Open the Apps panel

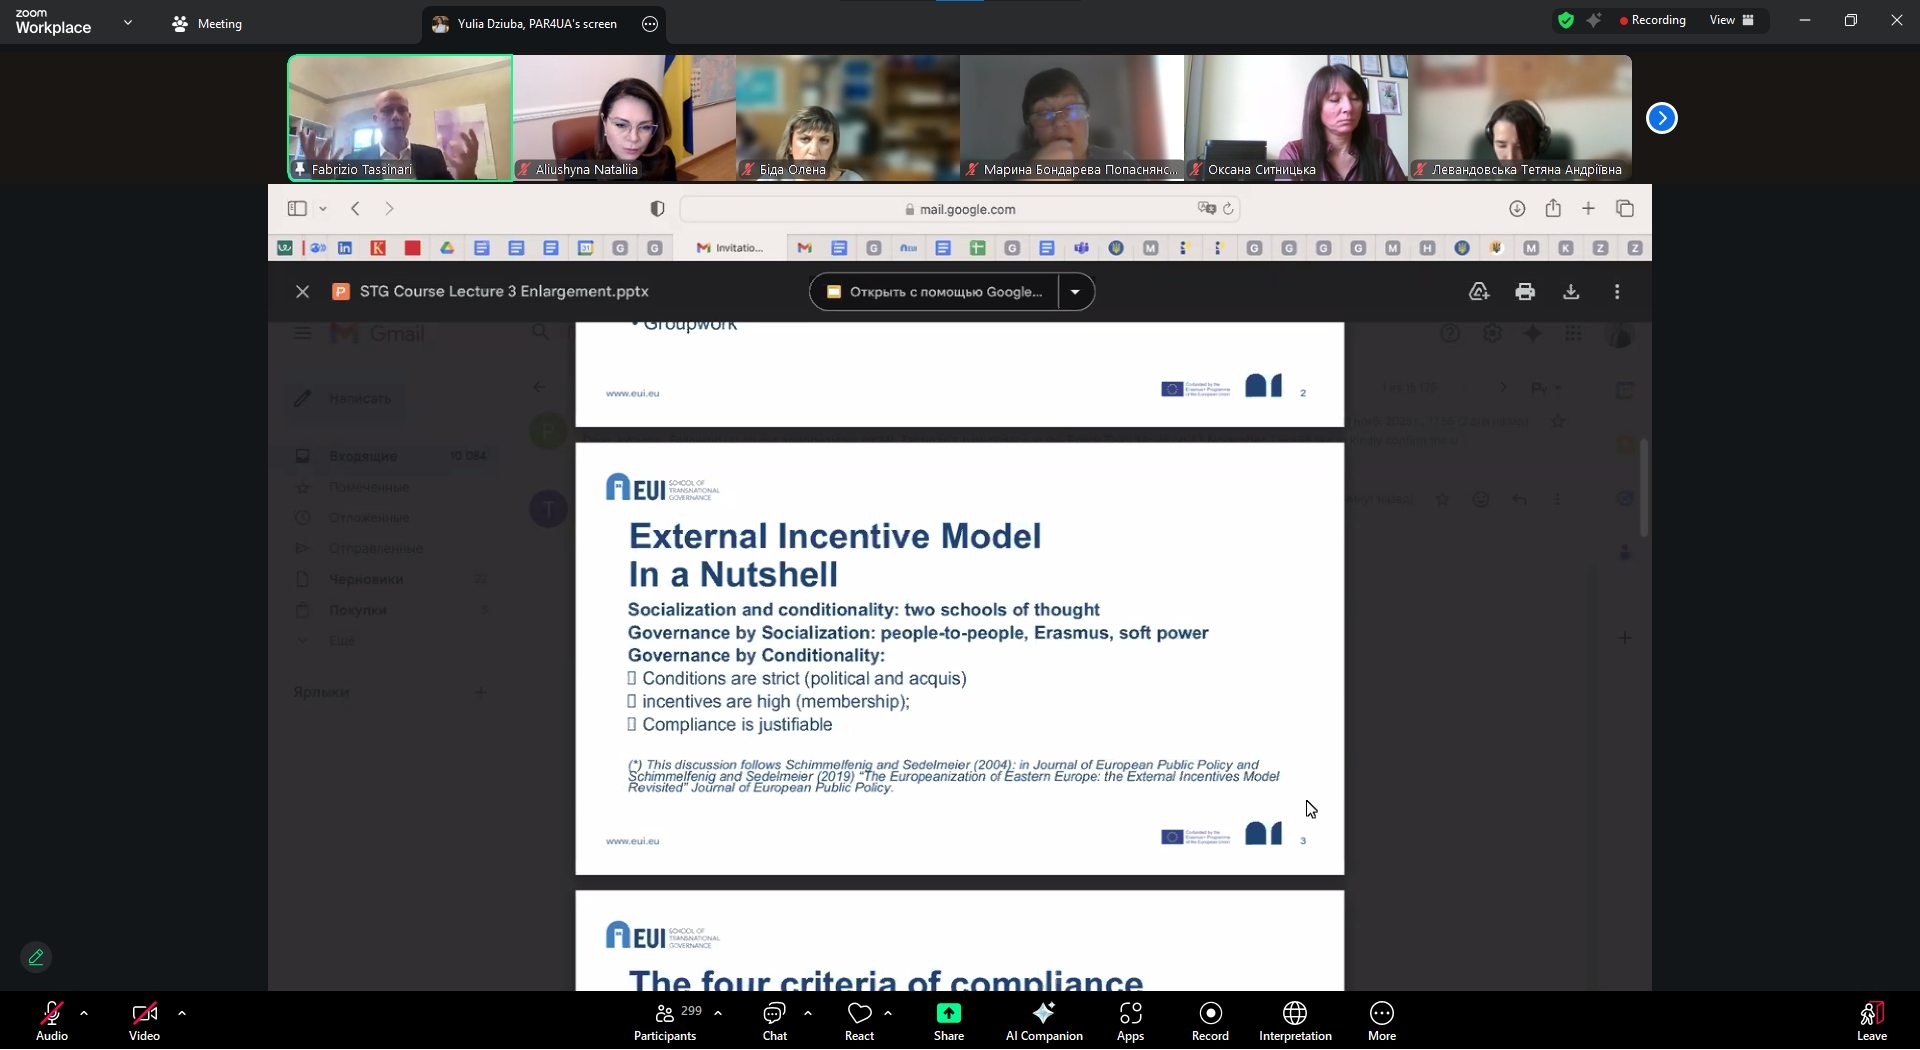(1130, 1020)
